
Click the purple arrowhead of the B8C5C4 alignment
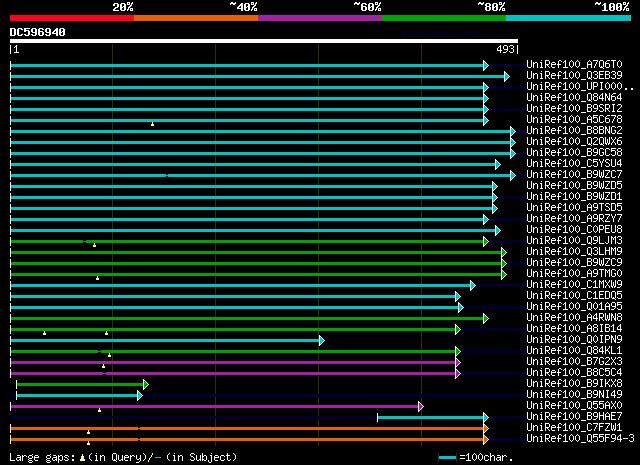pos(458,374)
